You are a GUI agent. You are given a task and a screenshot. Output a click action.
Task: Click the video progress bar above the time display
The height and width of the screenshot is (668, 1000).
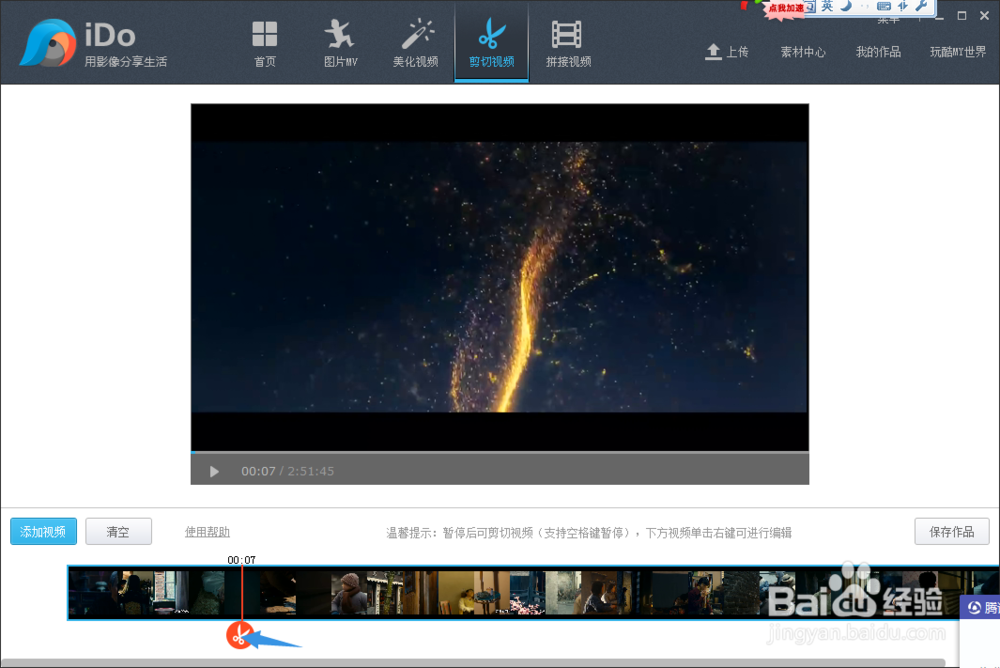pos(499,452)
